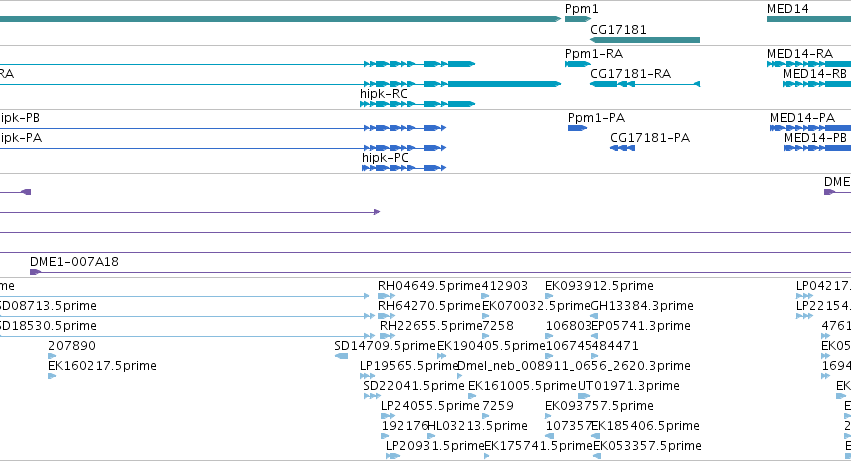Select the MED14 gene label
Image resolution: width=851 pixels, height=461 pixels.
point(788,9)
